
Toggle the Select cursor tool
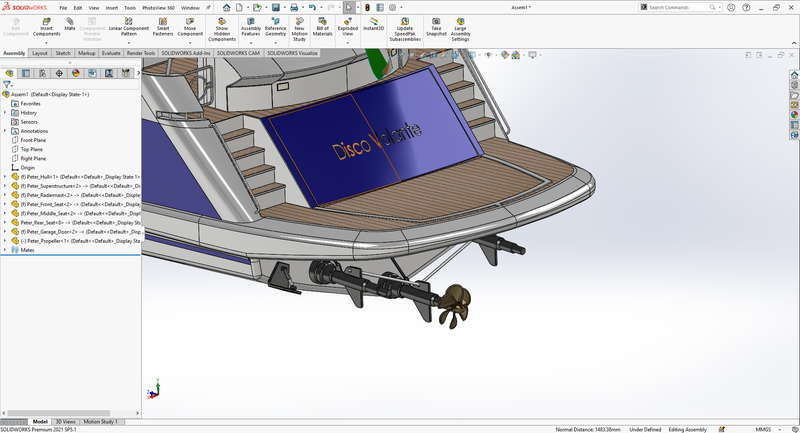coord(349,8)
